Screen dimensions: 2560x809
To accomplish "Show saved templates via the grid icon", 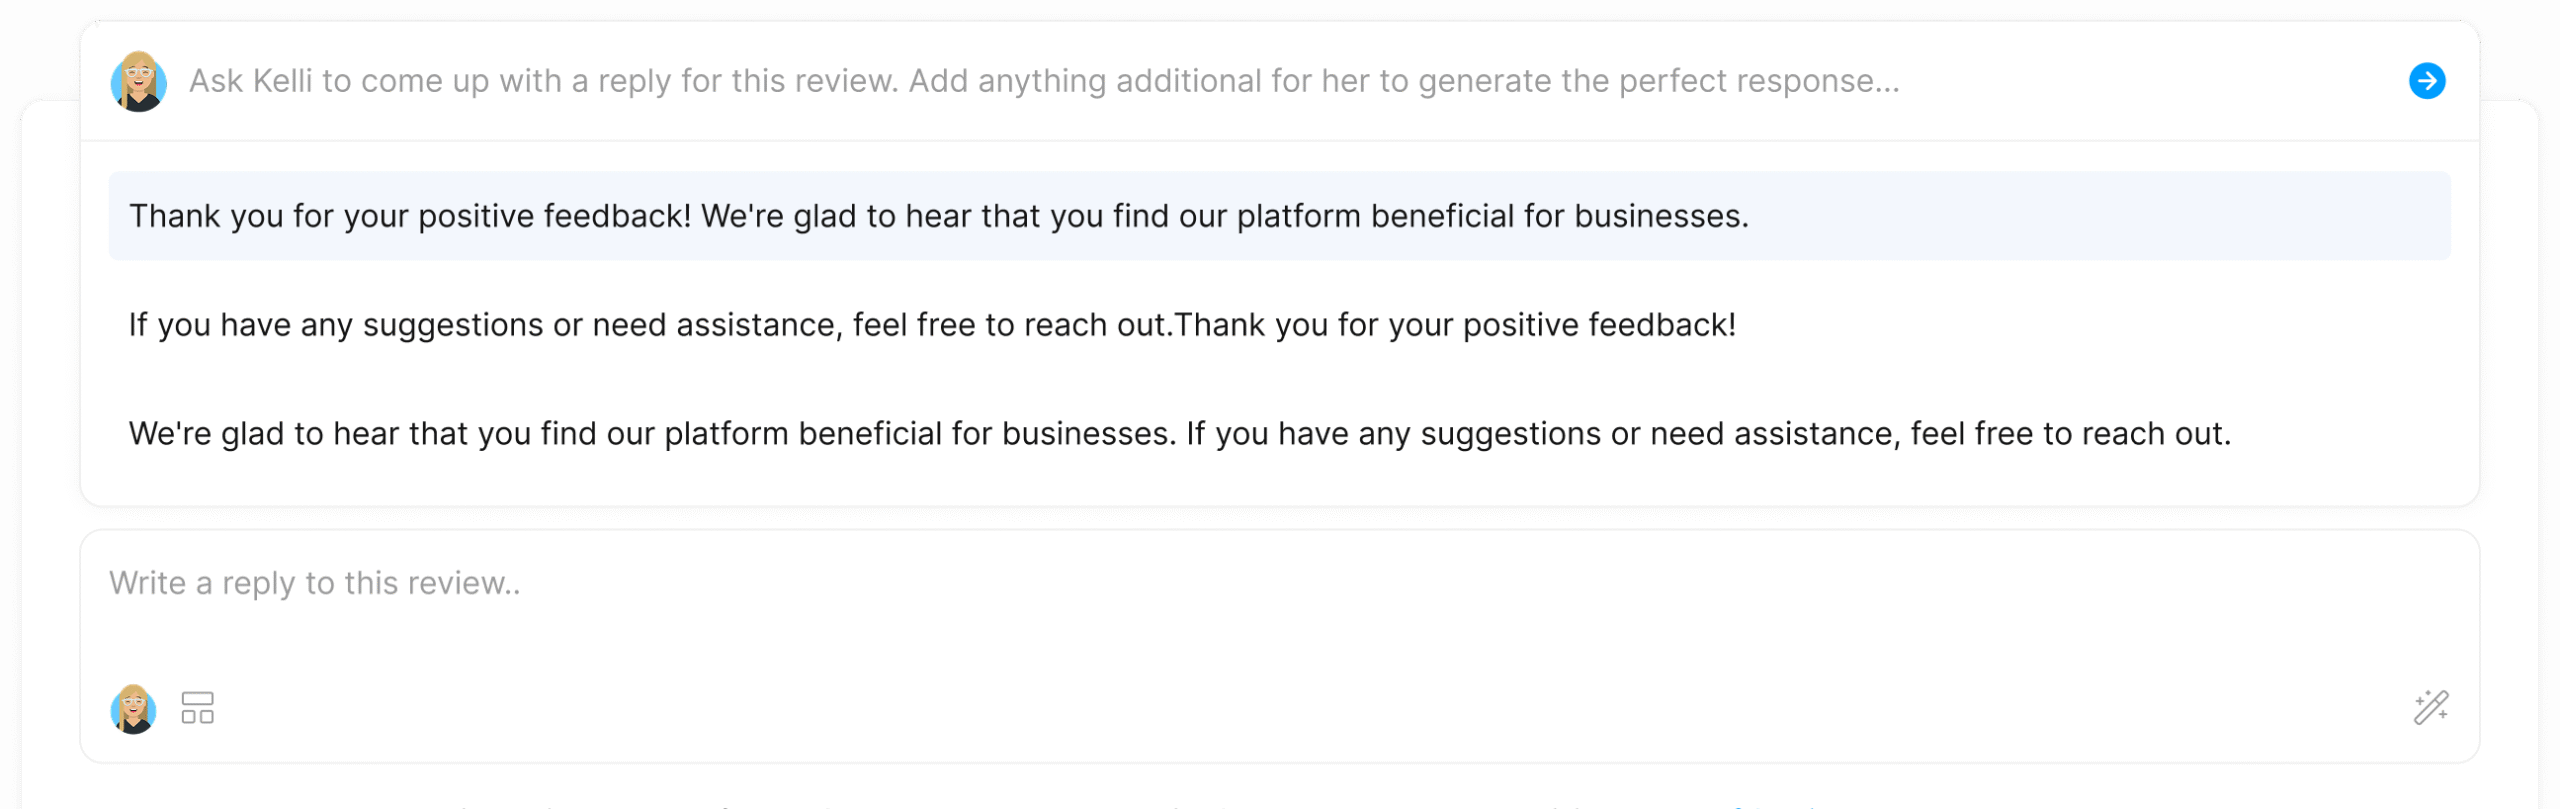I will click(197, 708).
